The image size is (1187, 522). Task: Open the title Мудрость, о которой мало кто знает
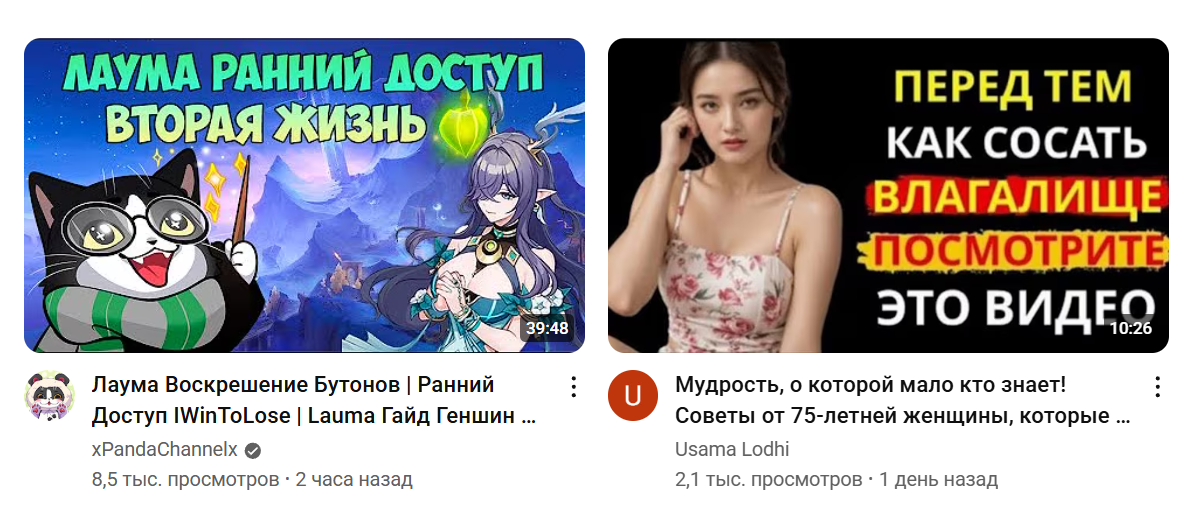pyautogui.click(x=871, y=385)
